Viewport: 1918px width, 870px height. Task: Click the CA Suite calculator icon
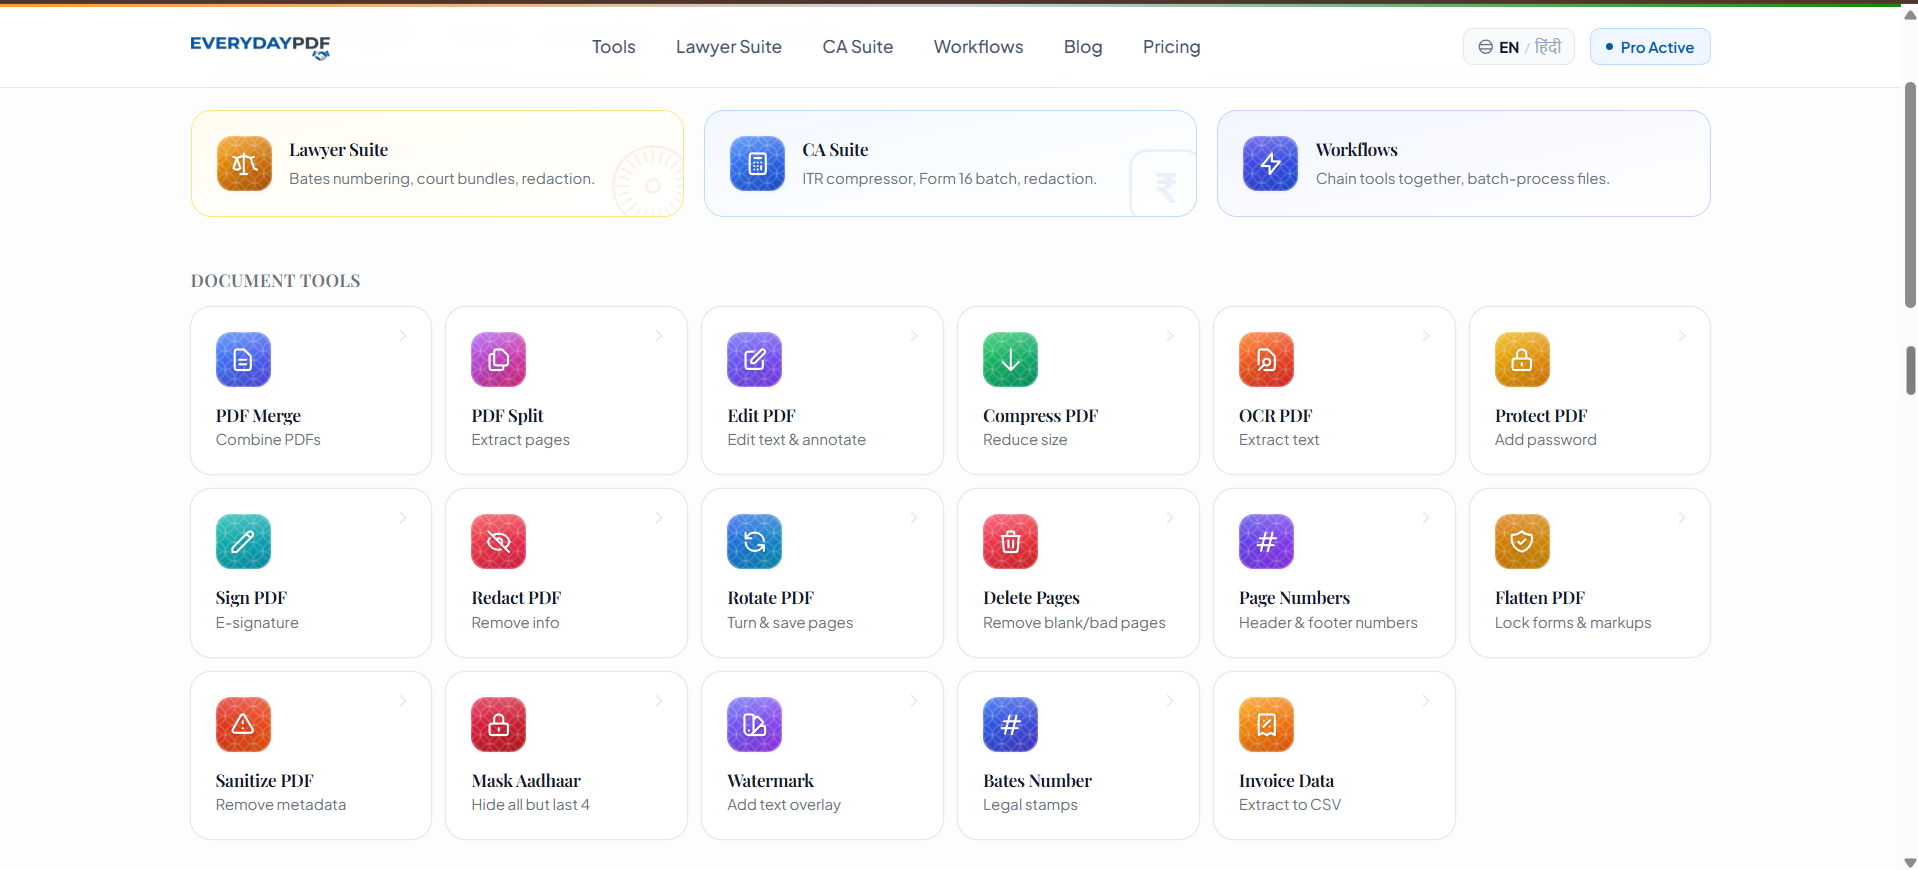[757, 164]
